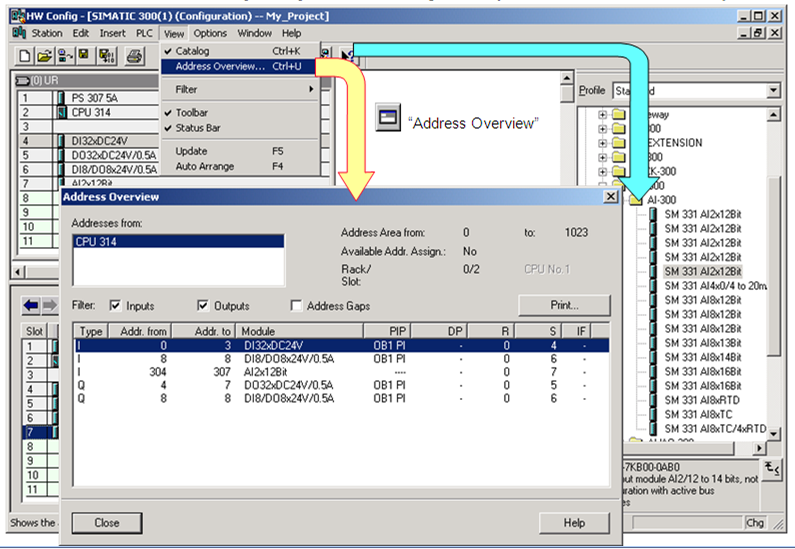This screenshot has width=795, height=549.
Task: Click the New document toolbar icon
Action: (24, 56)
